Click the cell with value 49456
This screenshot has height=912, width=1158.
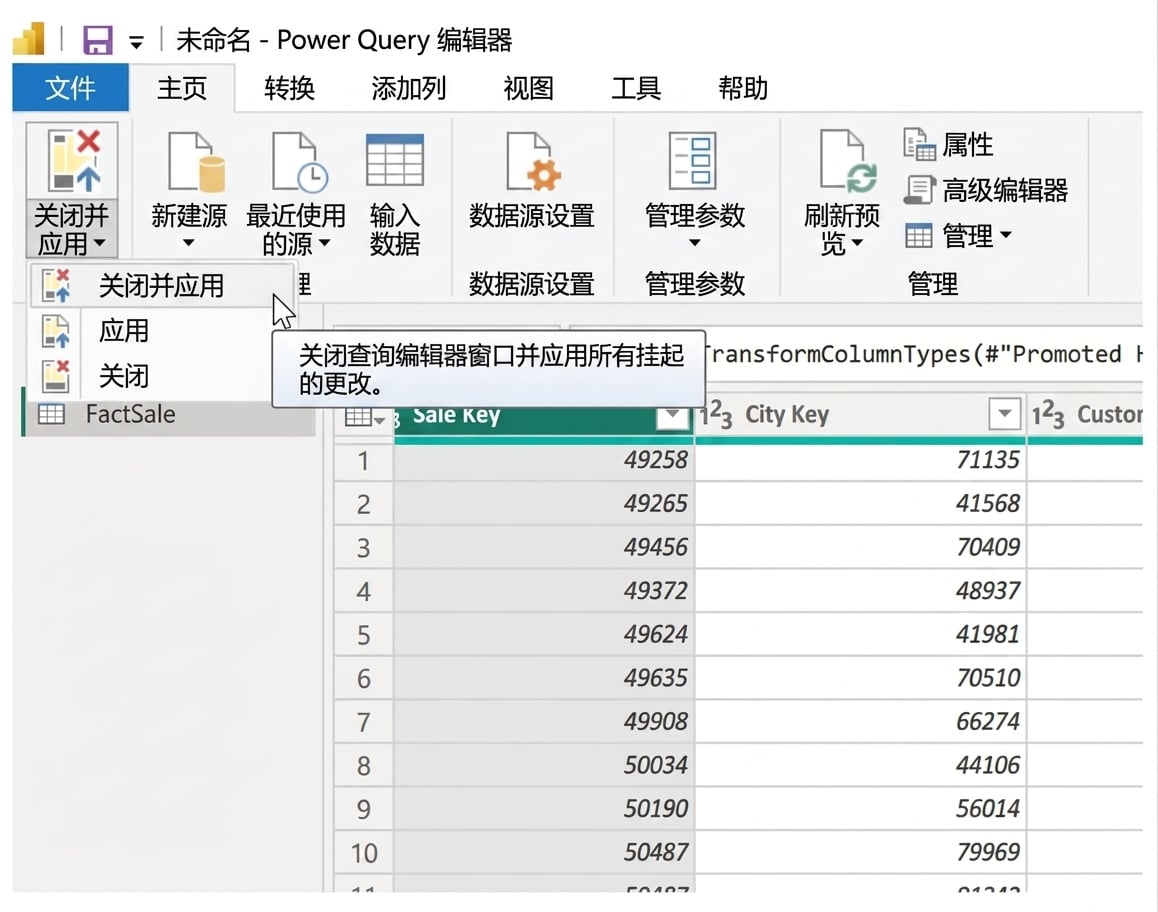pyautogui.click(x=544, y=547)
